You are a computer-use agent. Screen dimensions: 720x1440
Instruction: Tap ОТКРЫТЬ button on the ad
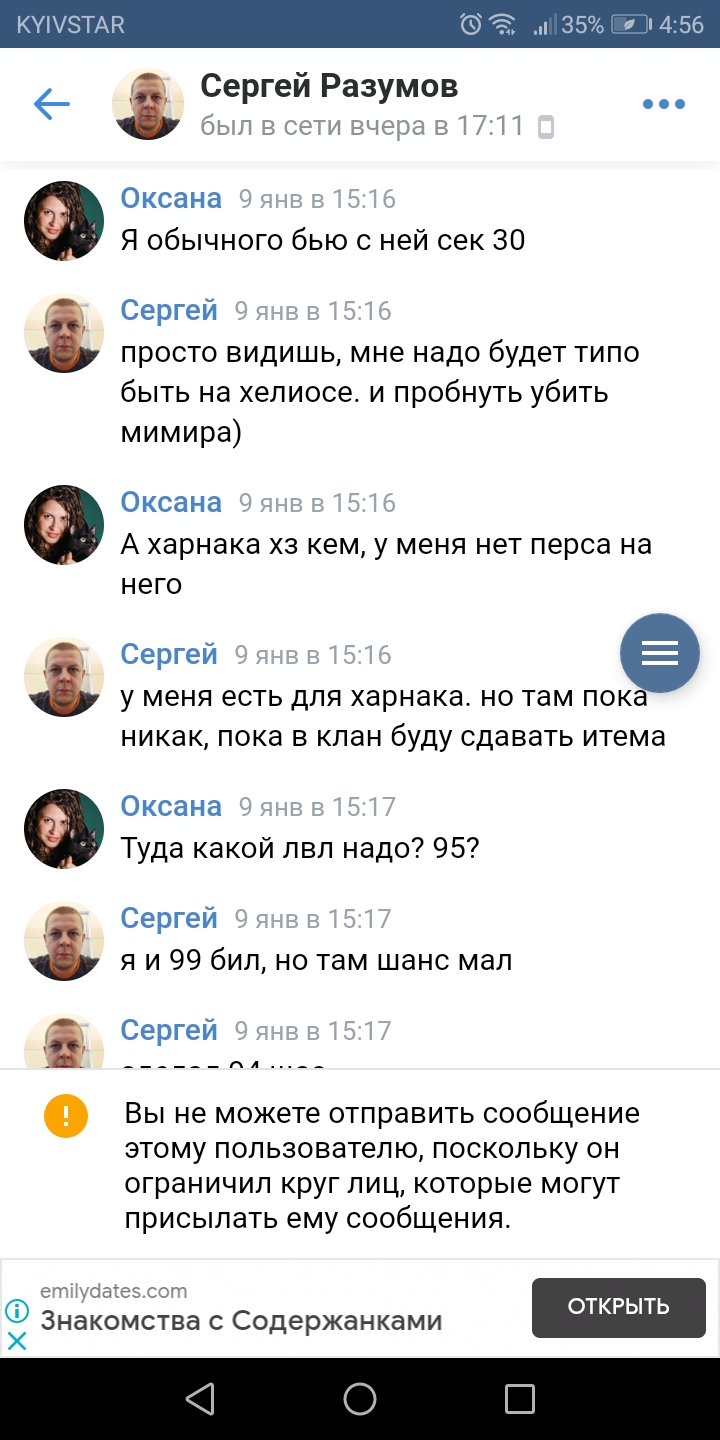(618, 1307)
